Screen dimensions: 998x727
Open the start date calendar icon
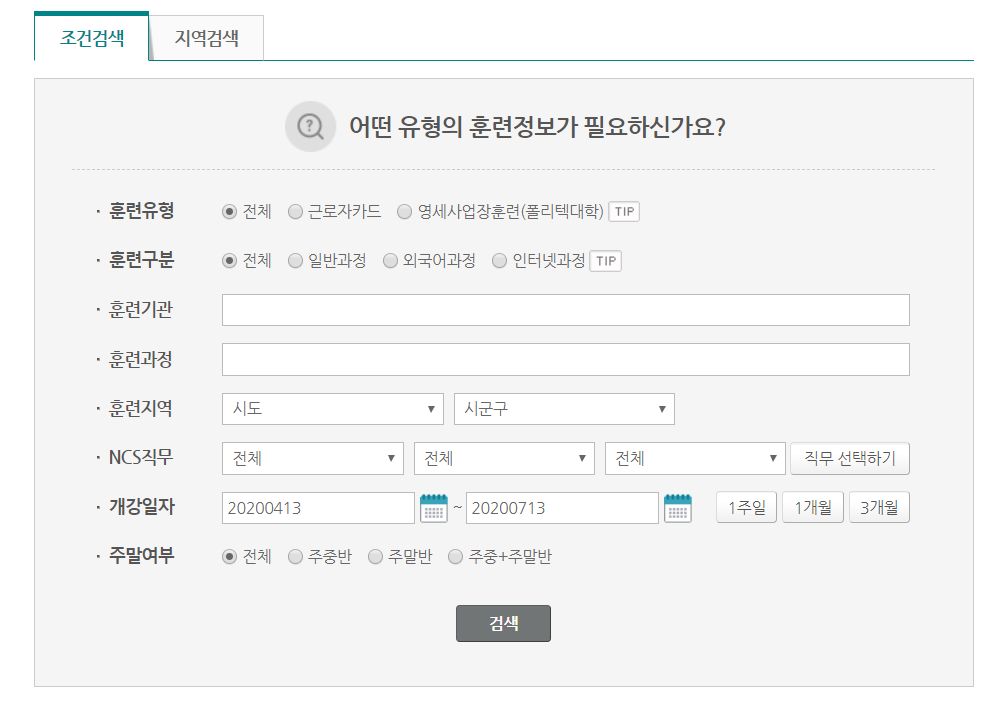point(434,508)
